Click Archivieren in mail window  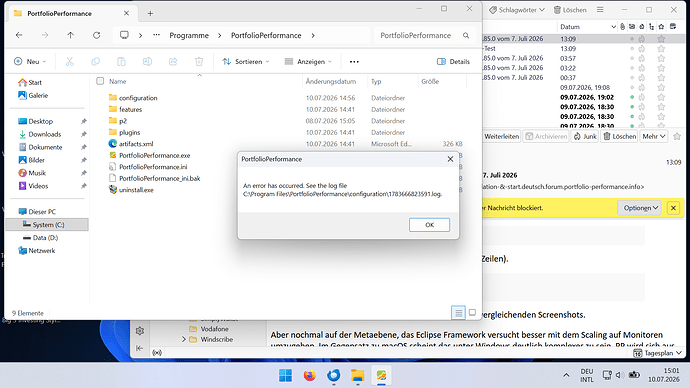tap(546, 136)
